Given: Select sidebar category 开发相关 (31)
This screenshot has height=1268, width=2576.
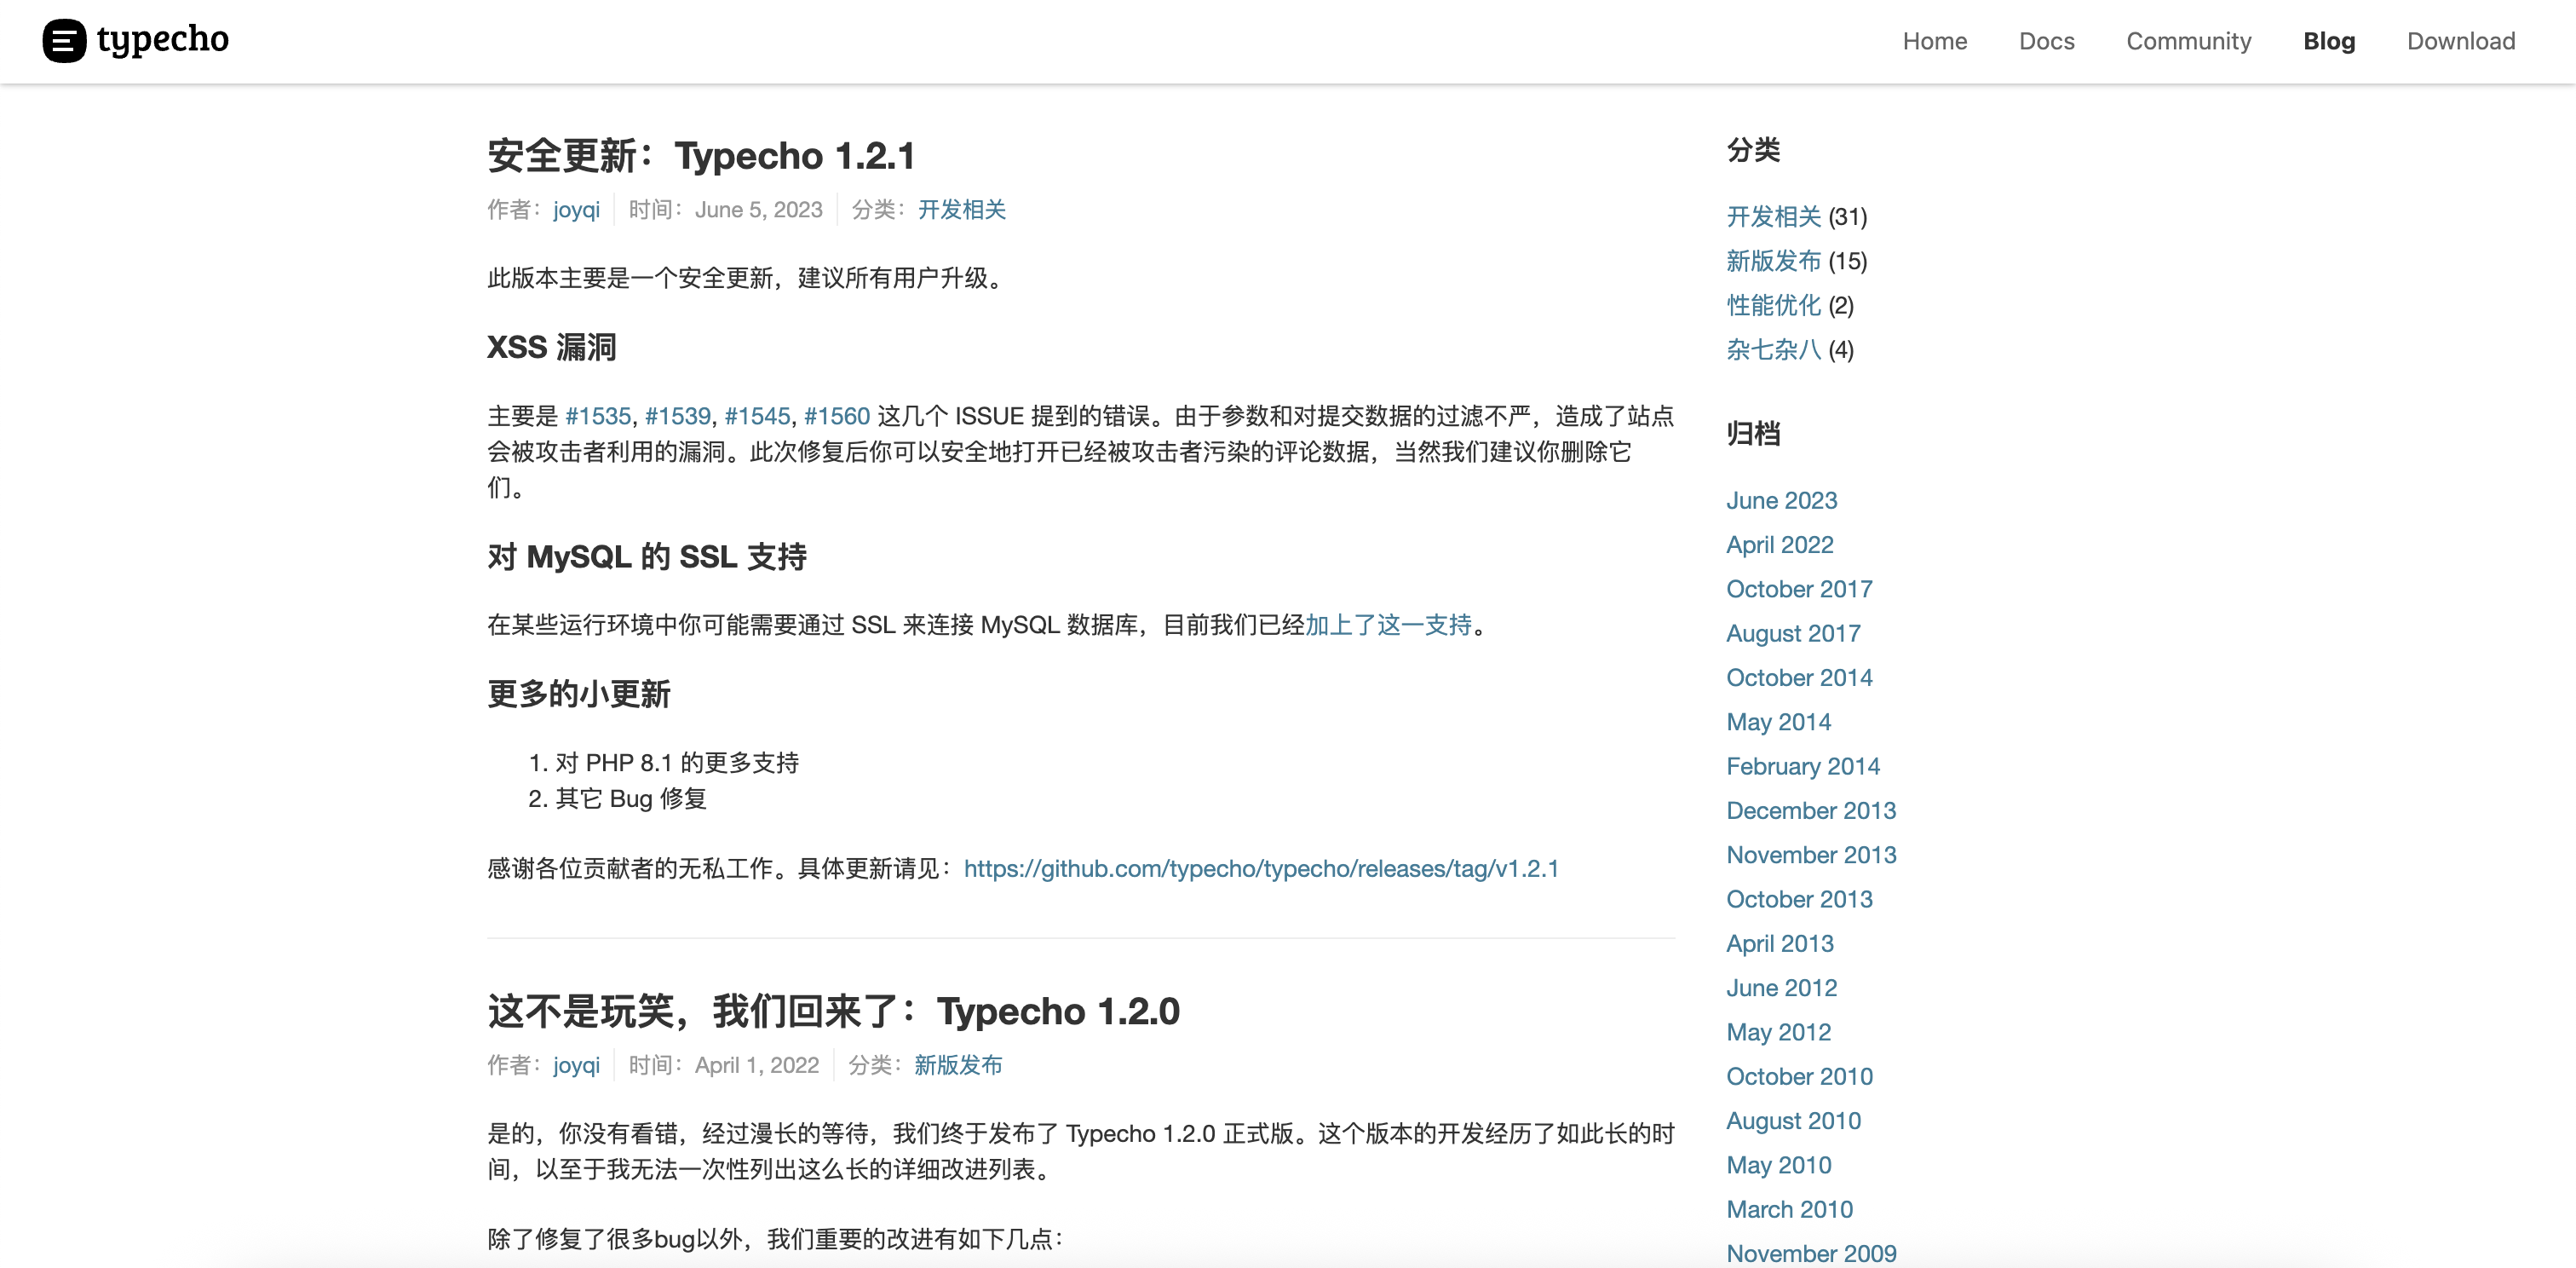Looking at the screenshot, I should [x=1774, y=217].
